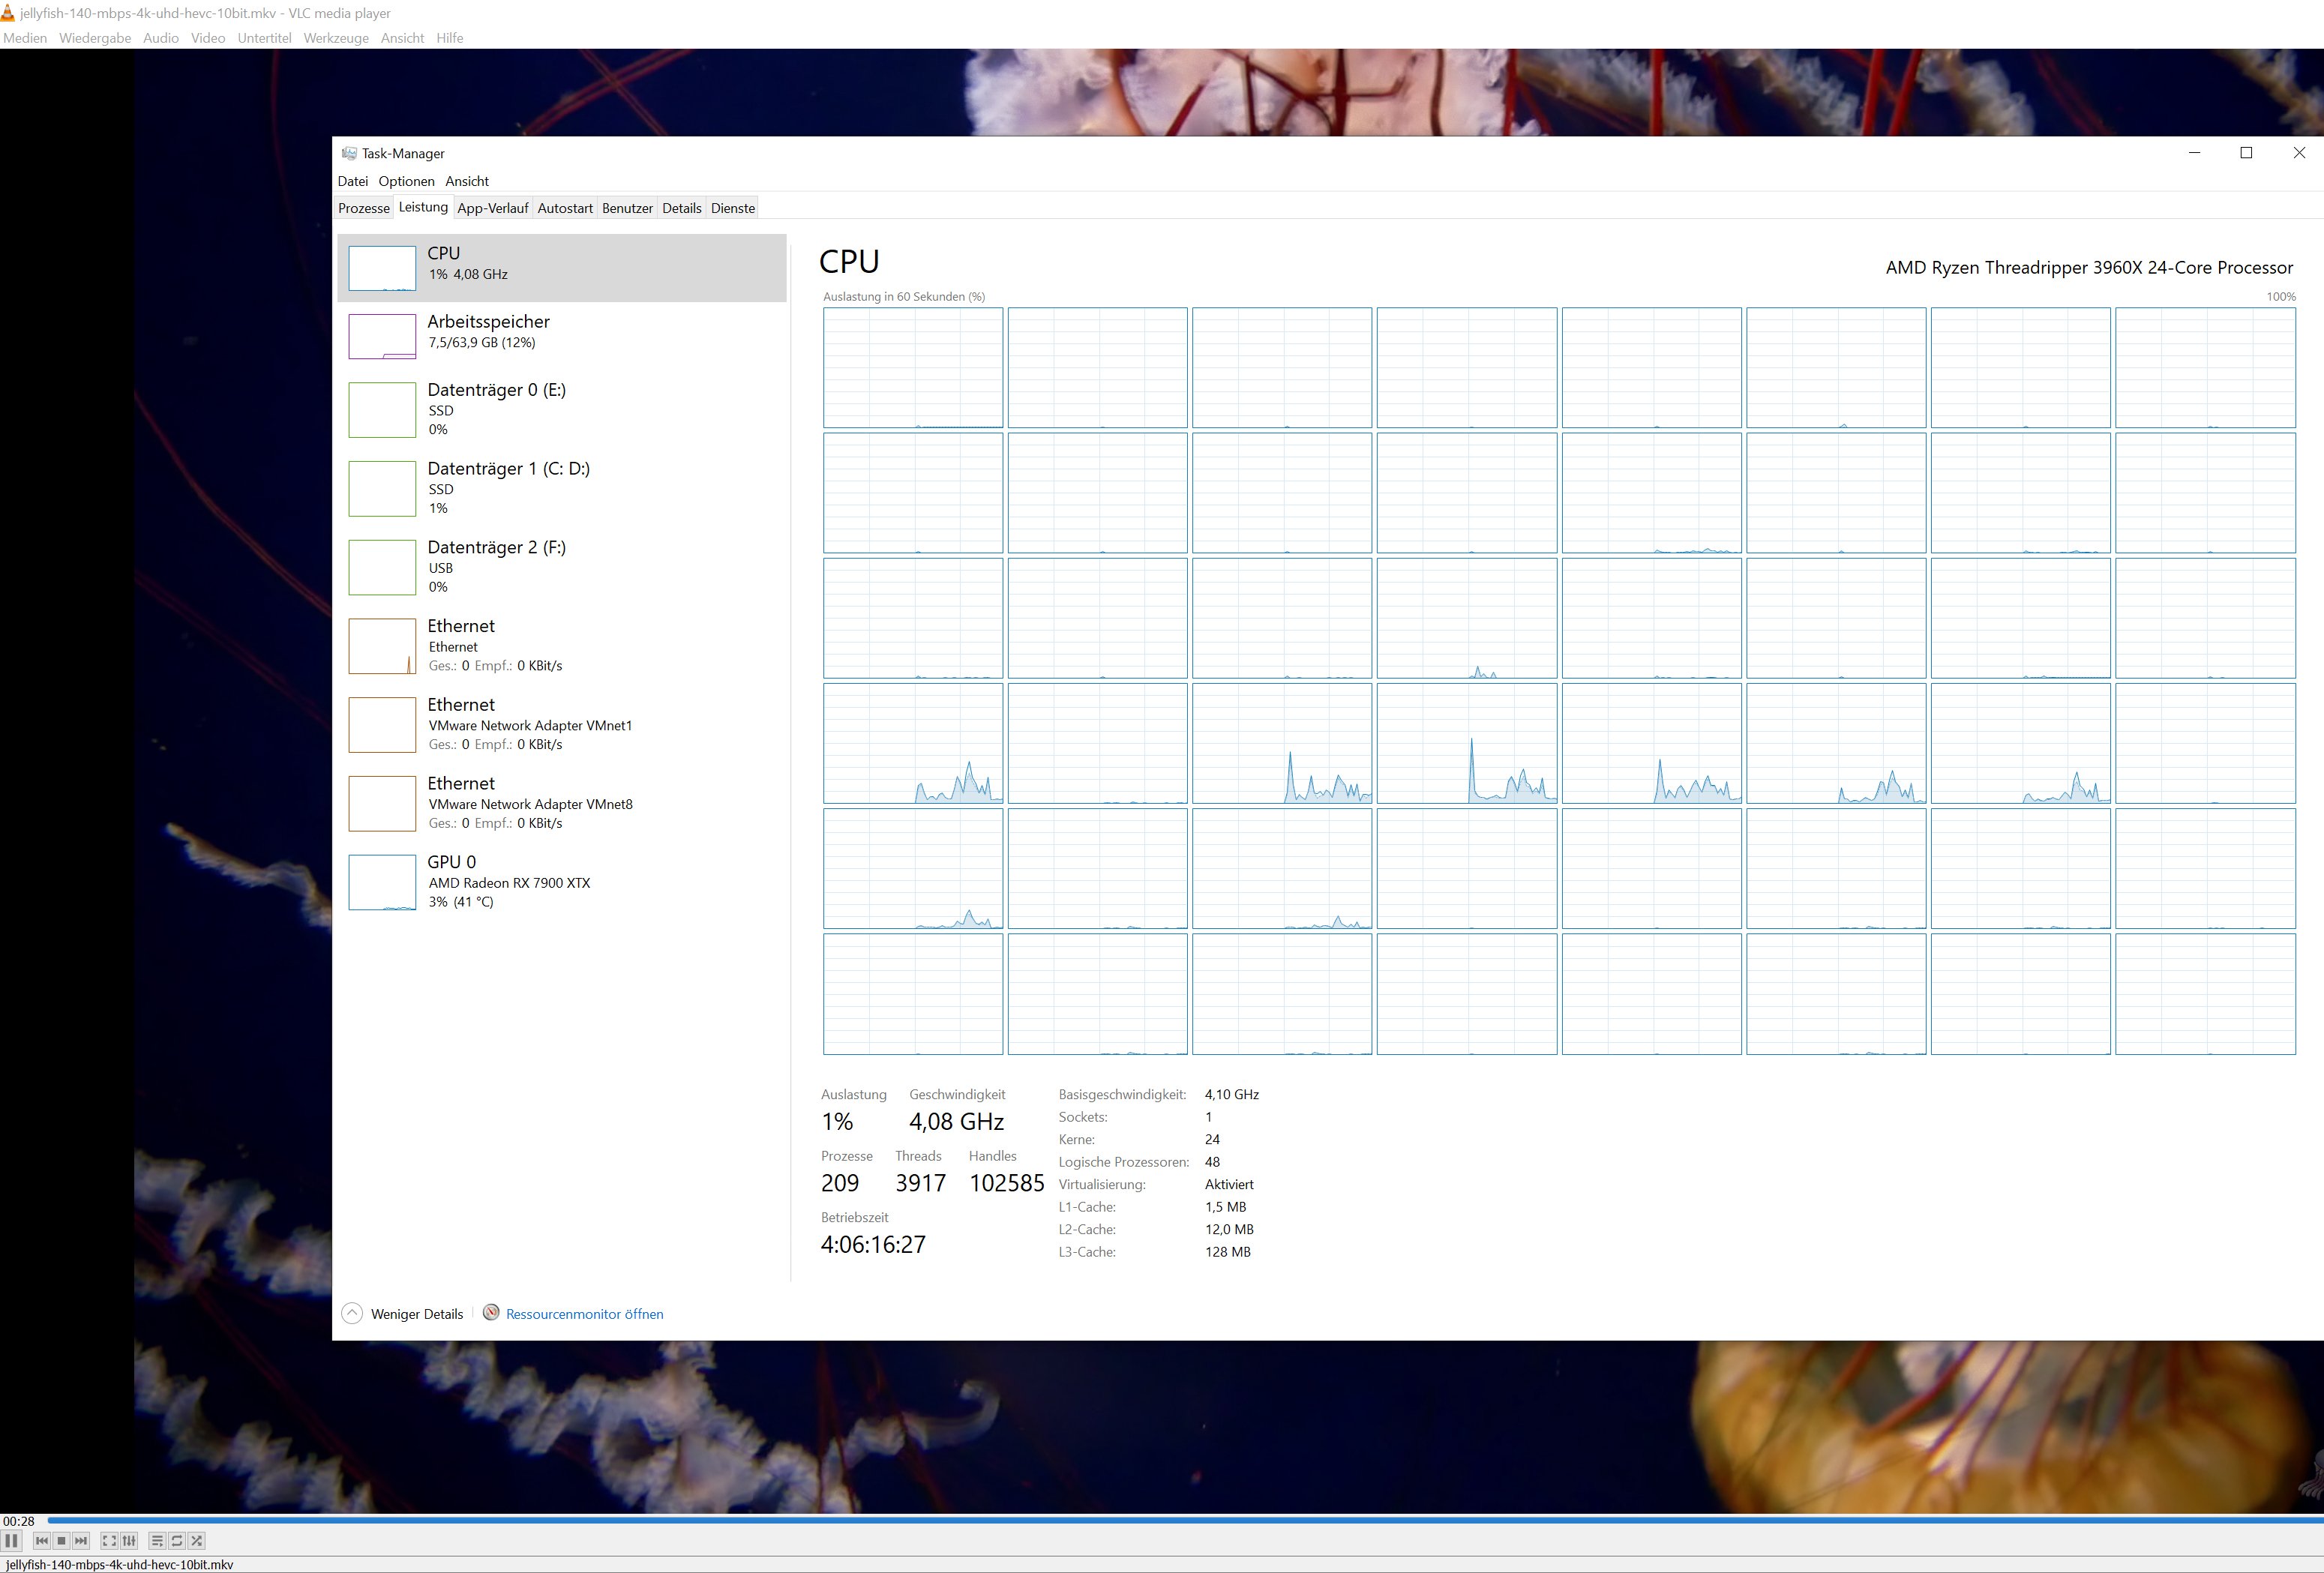Viewport: 2324px width, 1573px height.
Task: Switch to the Prozesse tab
Action: coord(363,208)
